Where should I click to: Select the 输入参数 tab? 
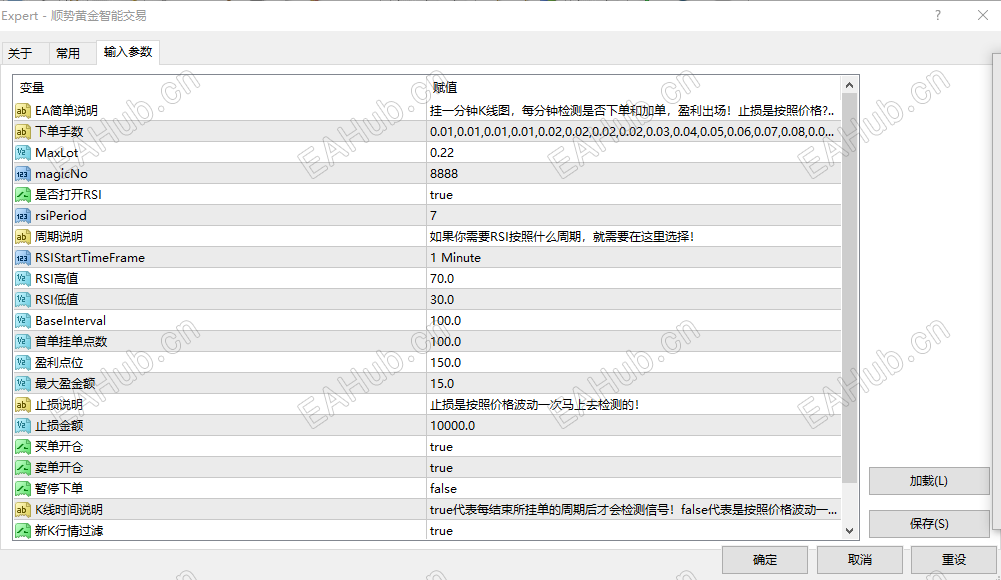click(128, 52)
